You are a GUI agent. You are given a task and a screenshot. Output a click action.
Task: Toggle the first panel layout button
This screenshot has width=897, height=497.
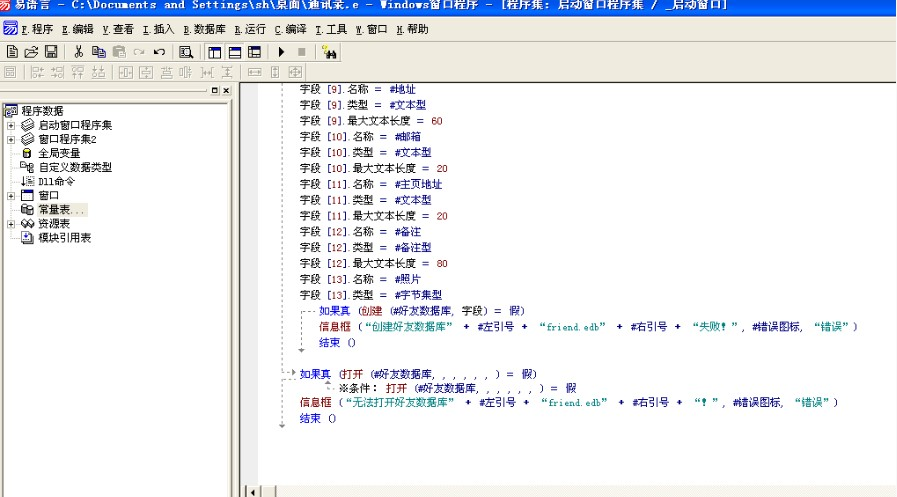click(x=215, y=51)
